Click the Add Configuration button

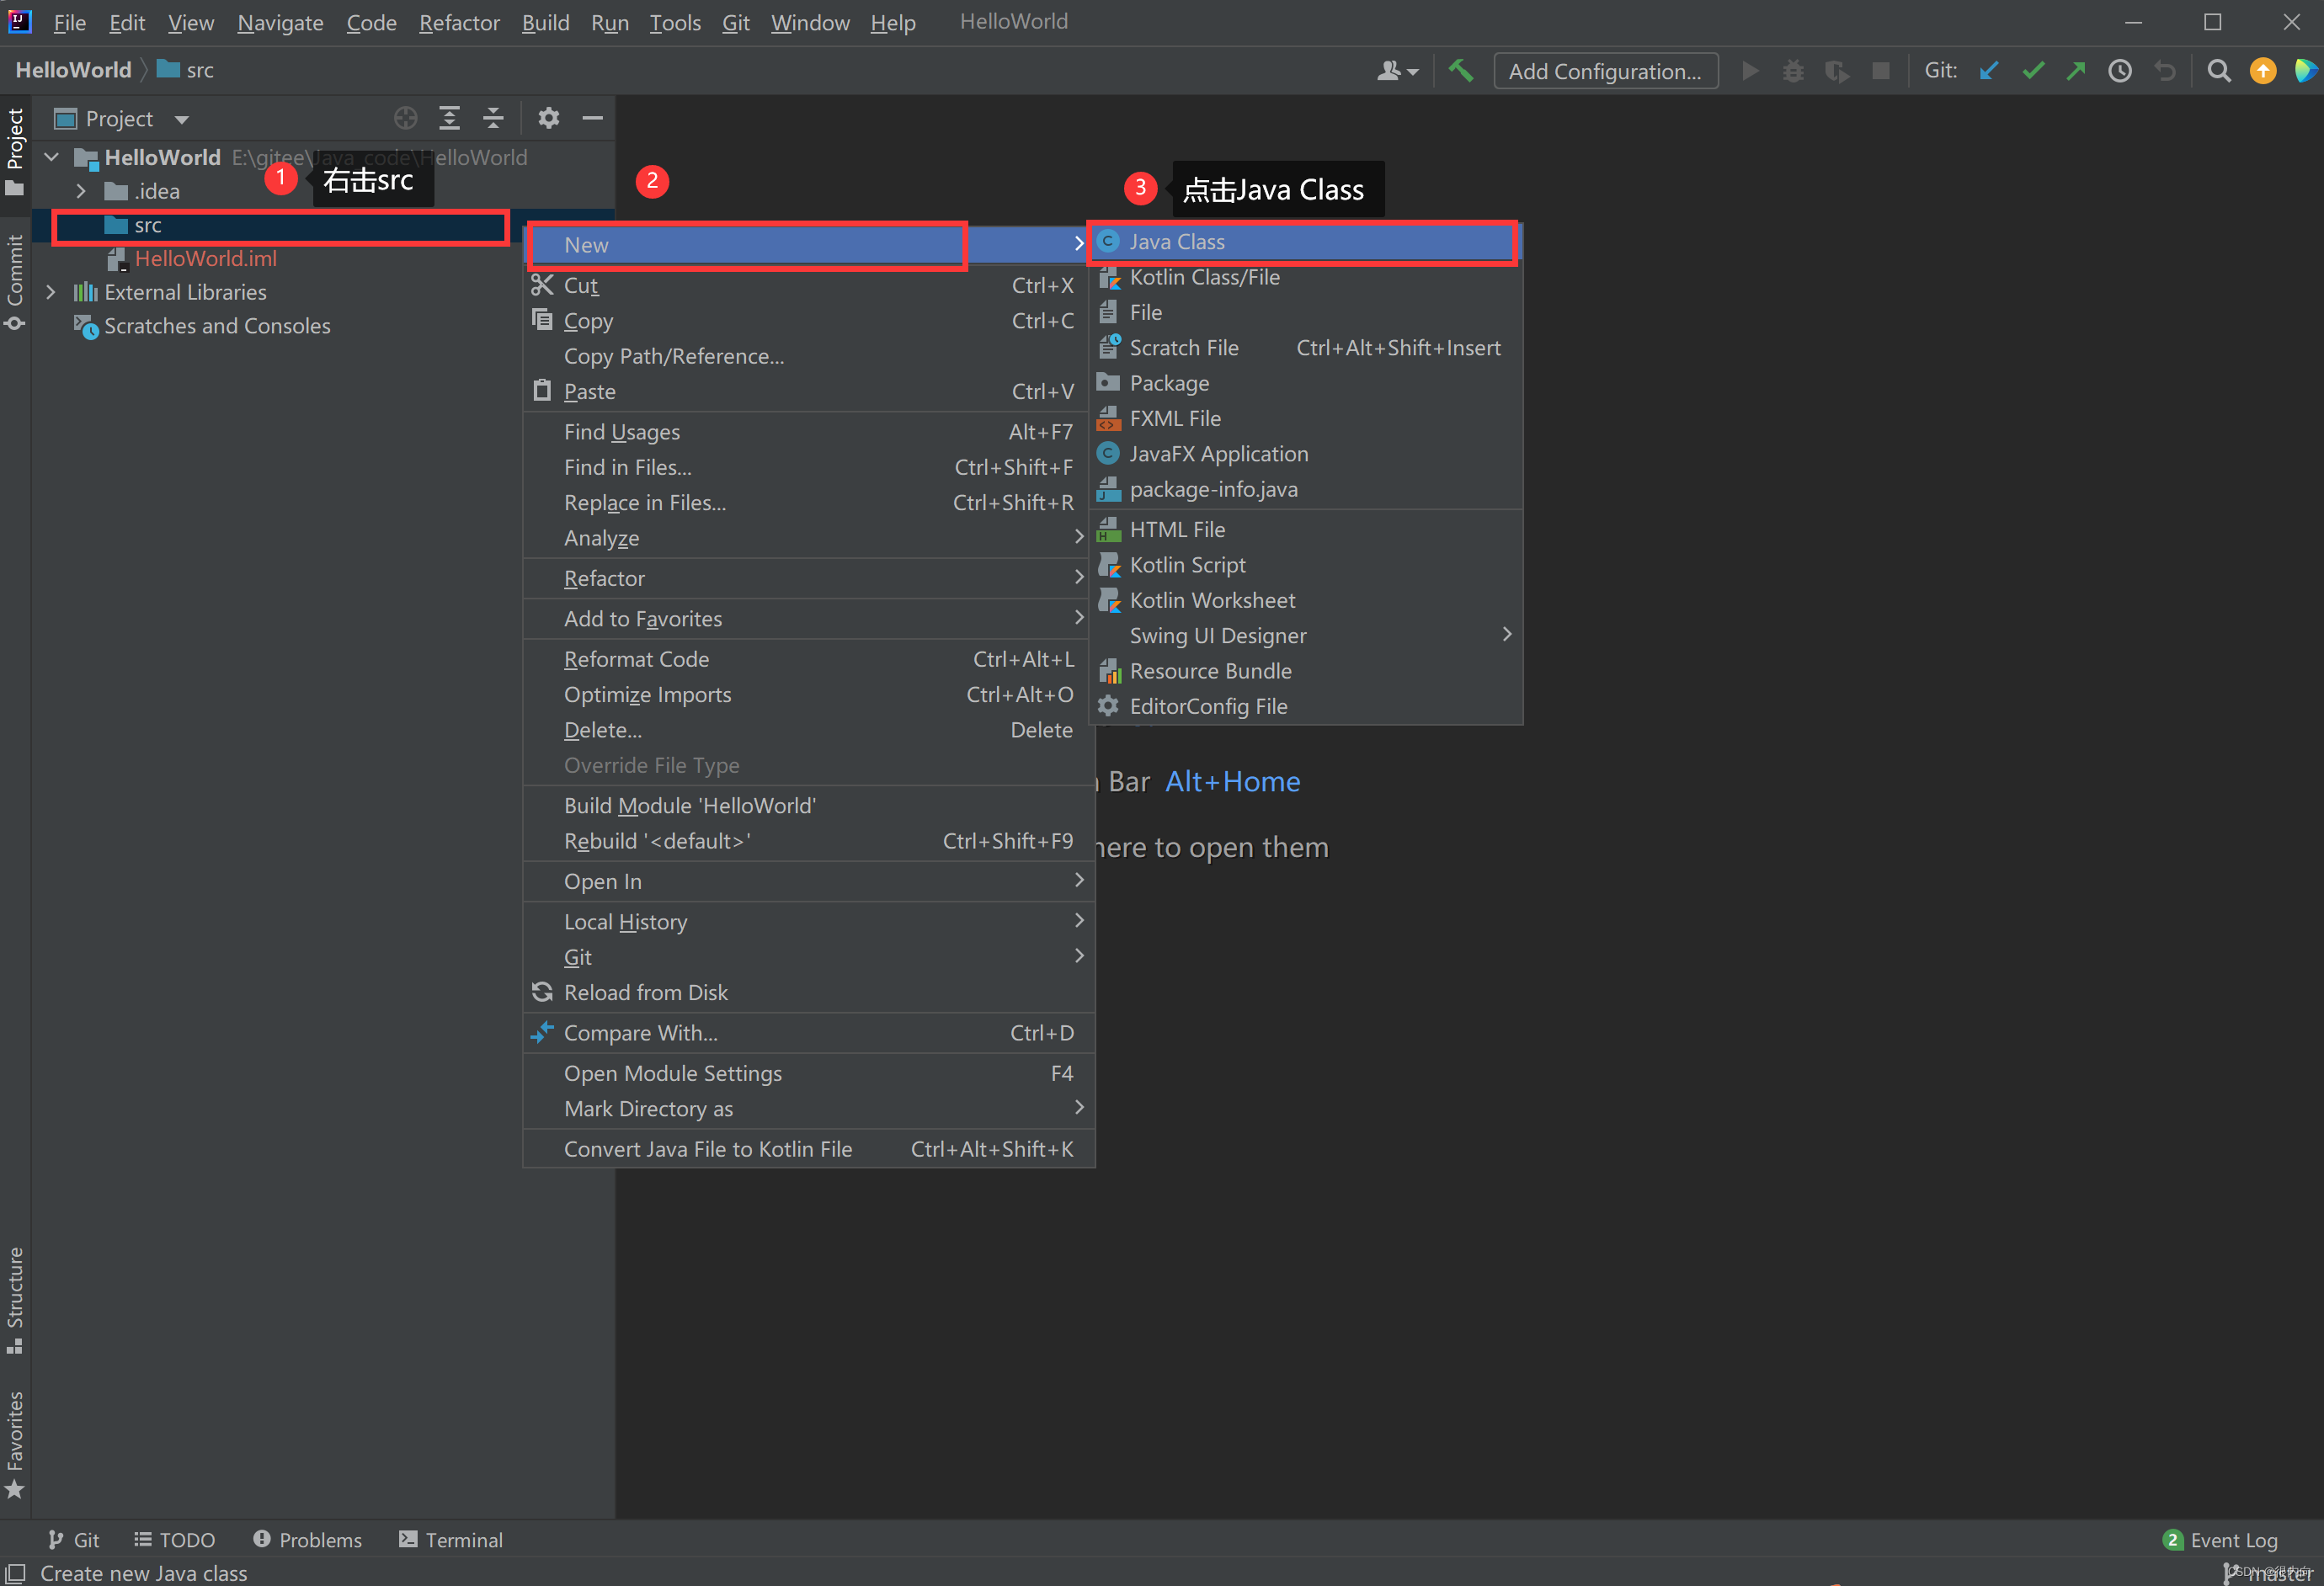[1605, 71]
